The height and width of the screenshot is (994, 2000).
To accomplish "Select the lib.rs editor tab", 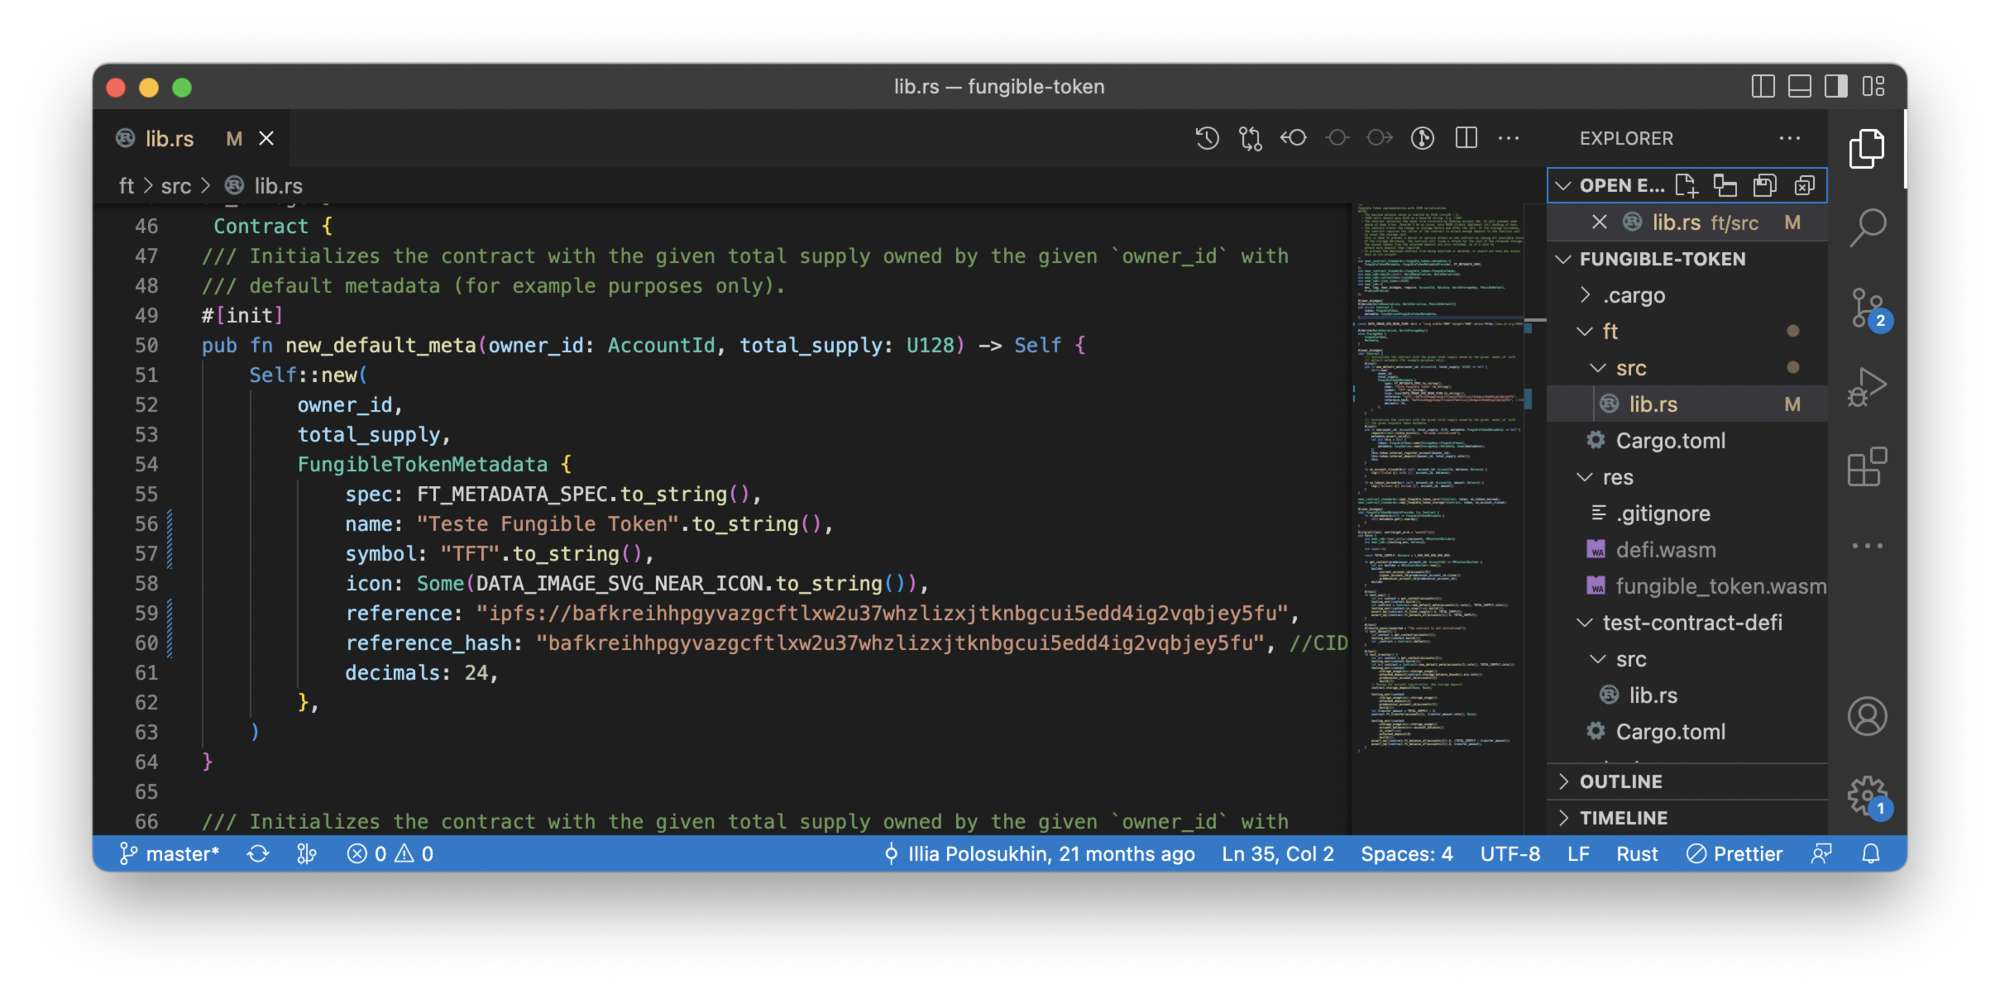I will [x=170, y=139].
